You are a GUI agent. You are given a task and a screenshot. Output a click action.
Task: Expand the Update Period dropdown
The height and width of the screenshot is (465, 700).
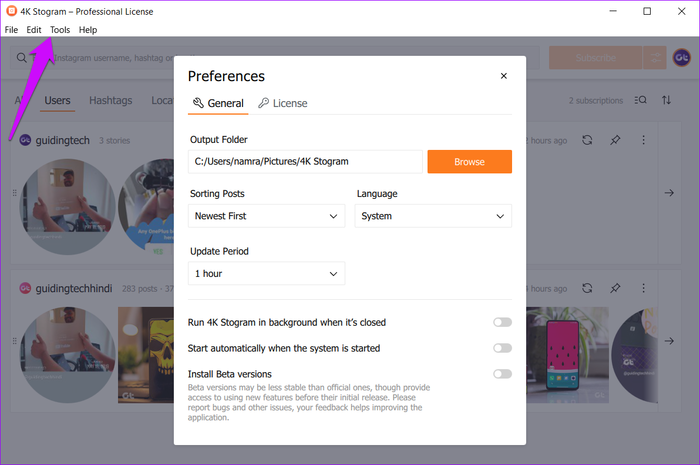[267, 274]
